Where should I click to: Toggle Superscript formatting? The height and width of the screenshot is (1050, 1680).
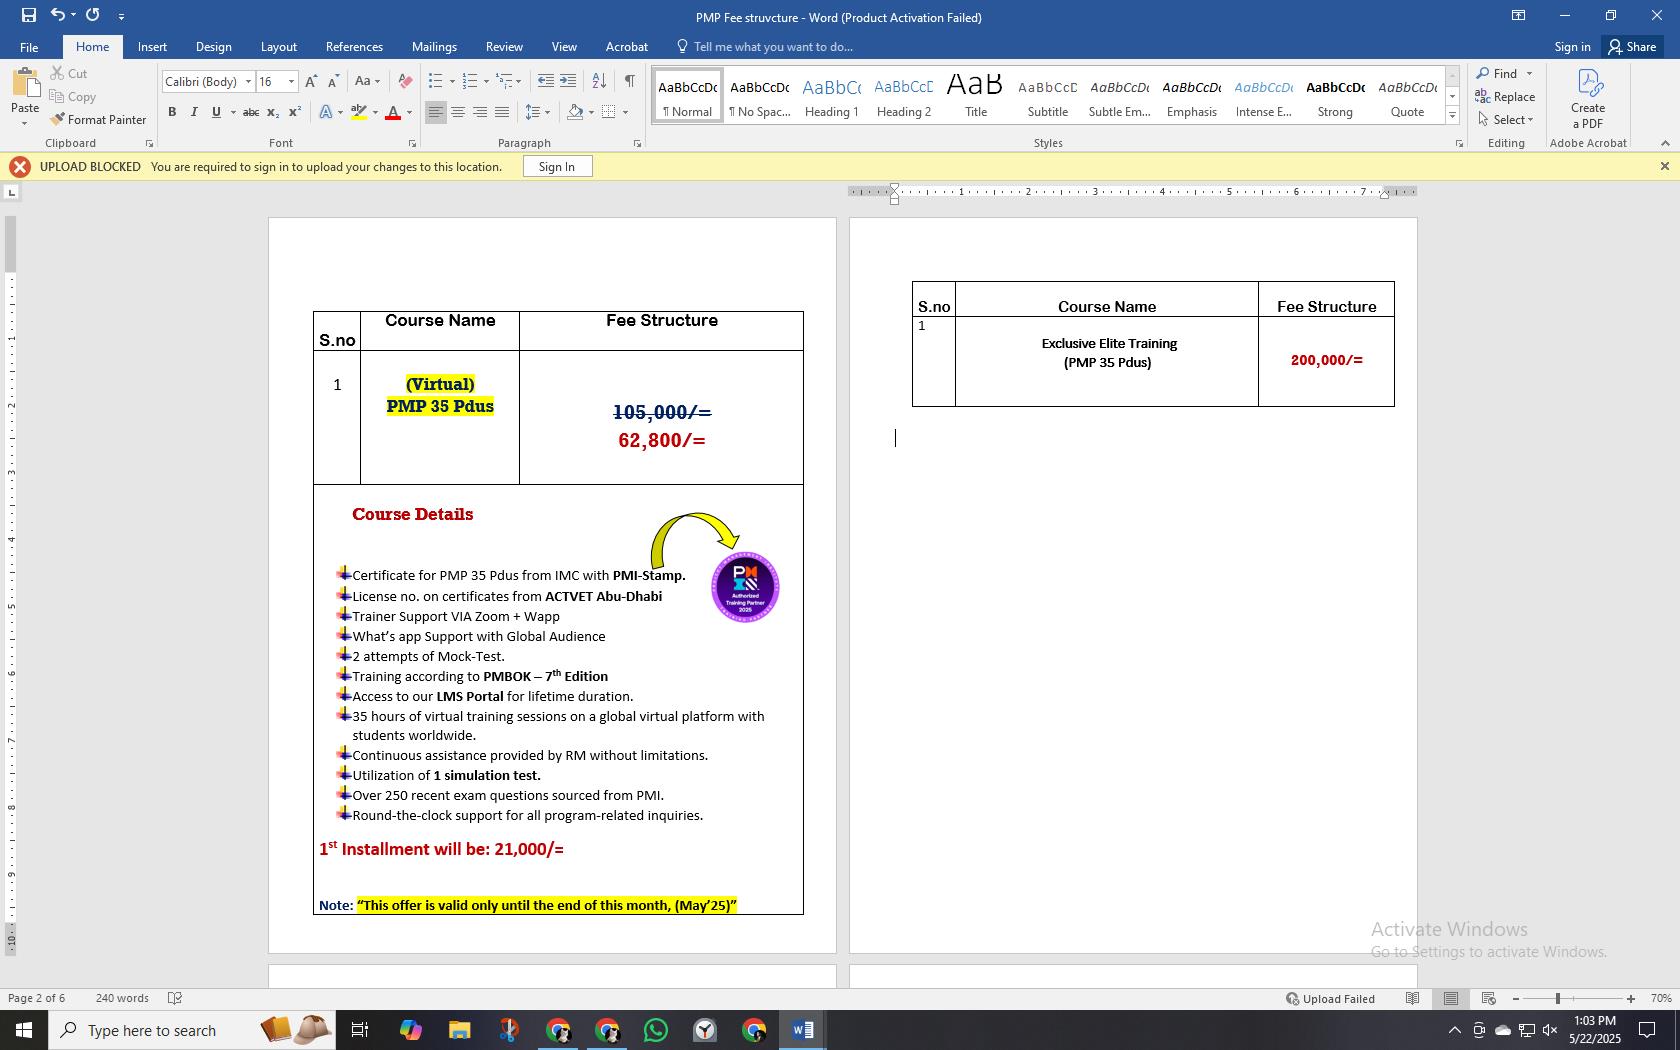[x=295, y=112]
